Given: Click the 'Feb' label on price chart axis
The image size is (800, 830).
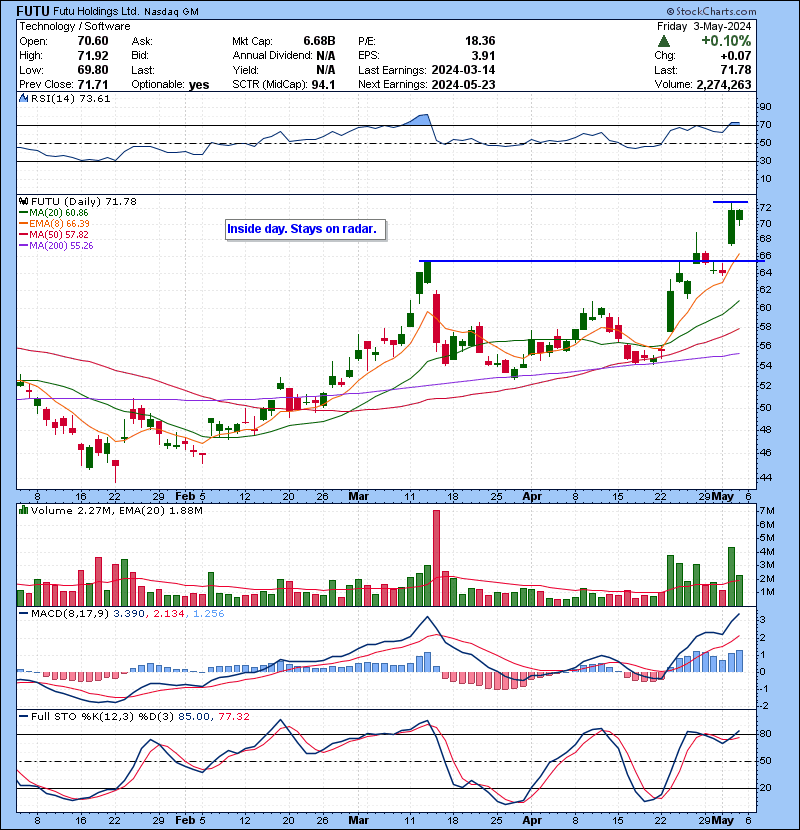Looking at the screenshot, I should pos(185,497).
